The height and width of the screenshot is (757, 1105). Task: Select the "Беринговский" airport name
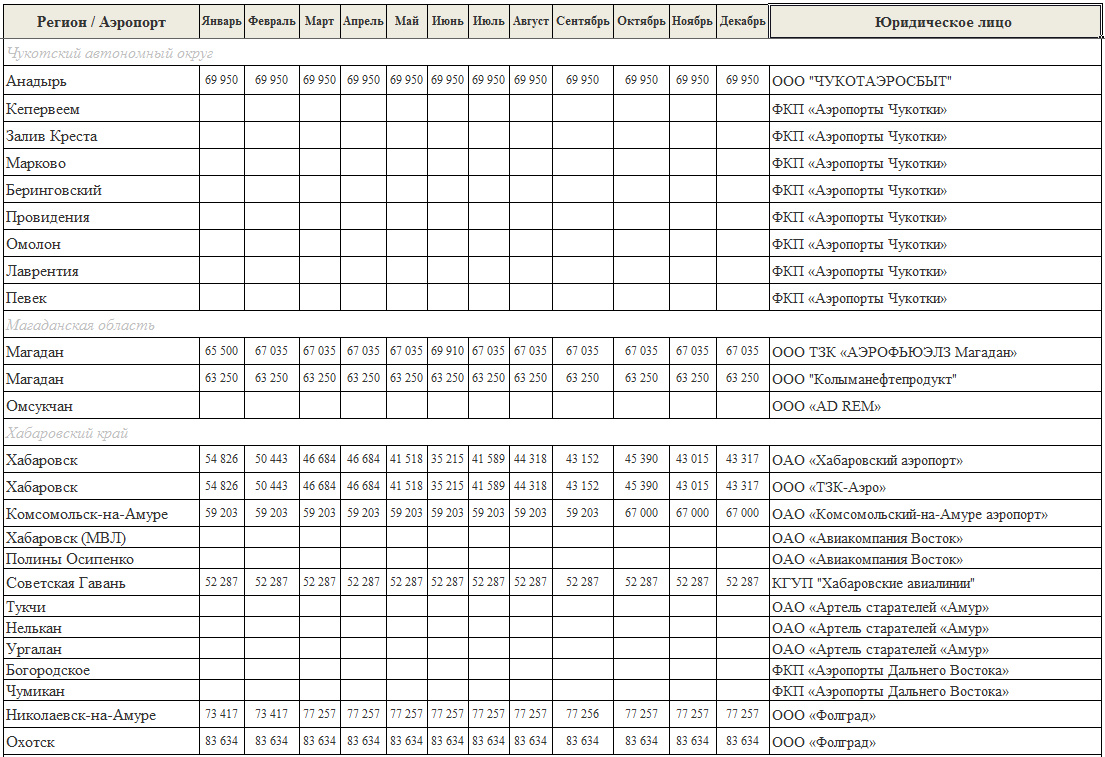point(54,190)
